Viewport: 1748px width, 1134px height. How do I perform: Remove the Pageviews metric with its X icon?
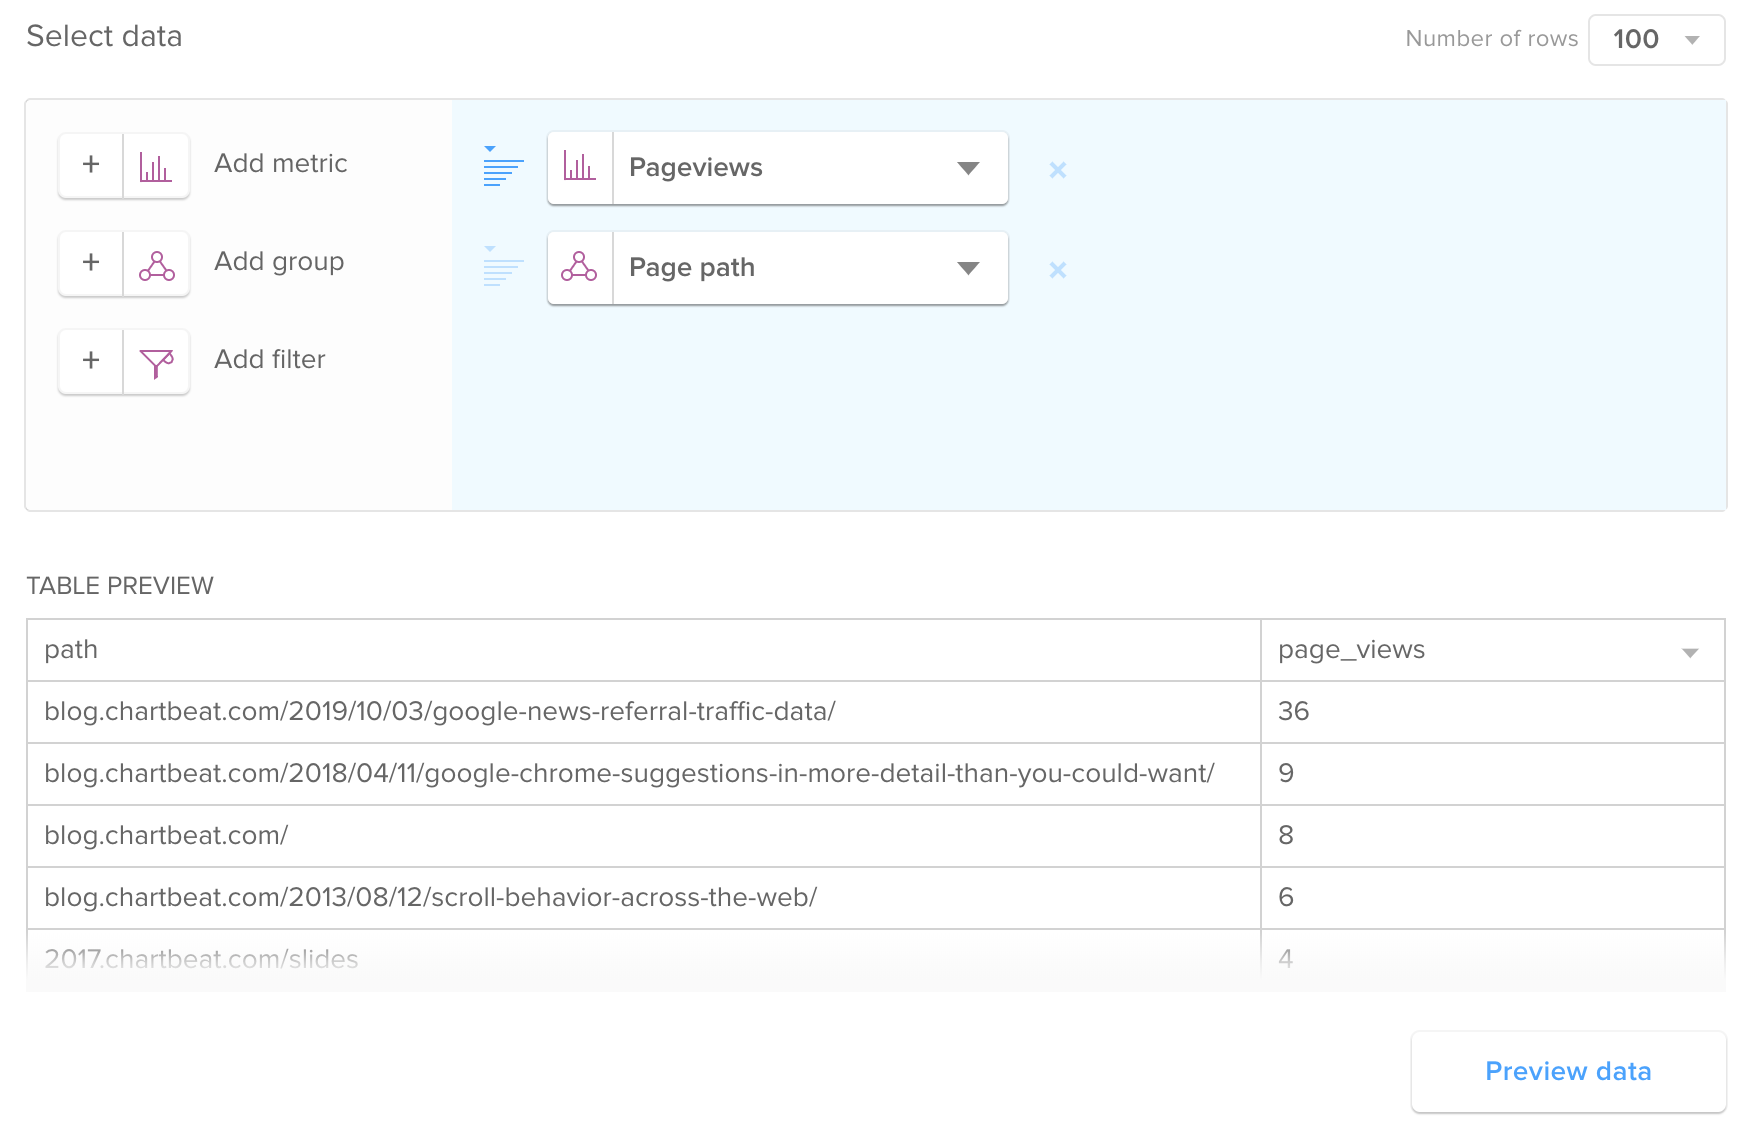(1057, 170)
